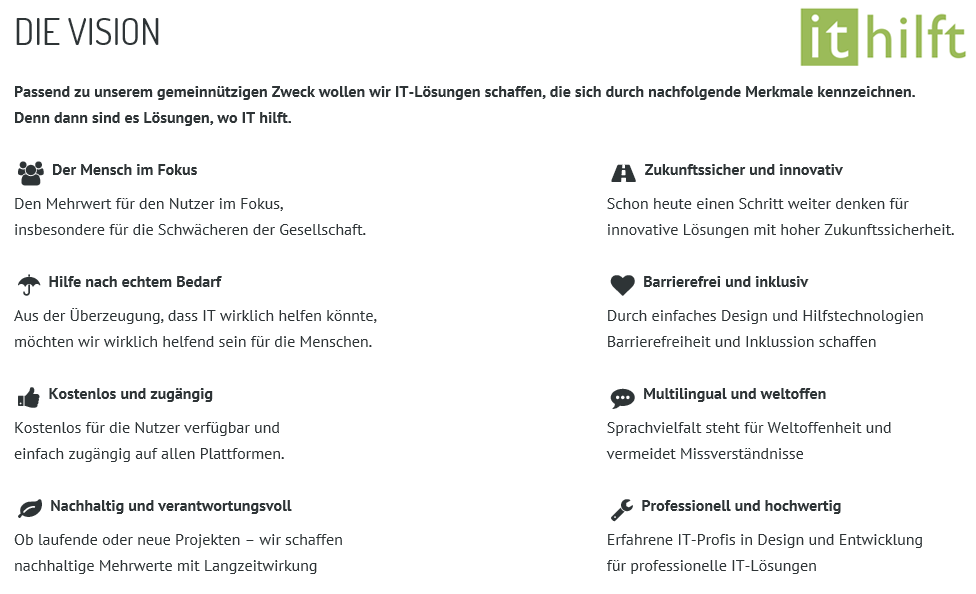Screen dimensions: 976x594
Task: Click the green 'it' logo square
Action: (x=830, y=37)
